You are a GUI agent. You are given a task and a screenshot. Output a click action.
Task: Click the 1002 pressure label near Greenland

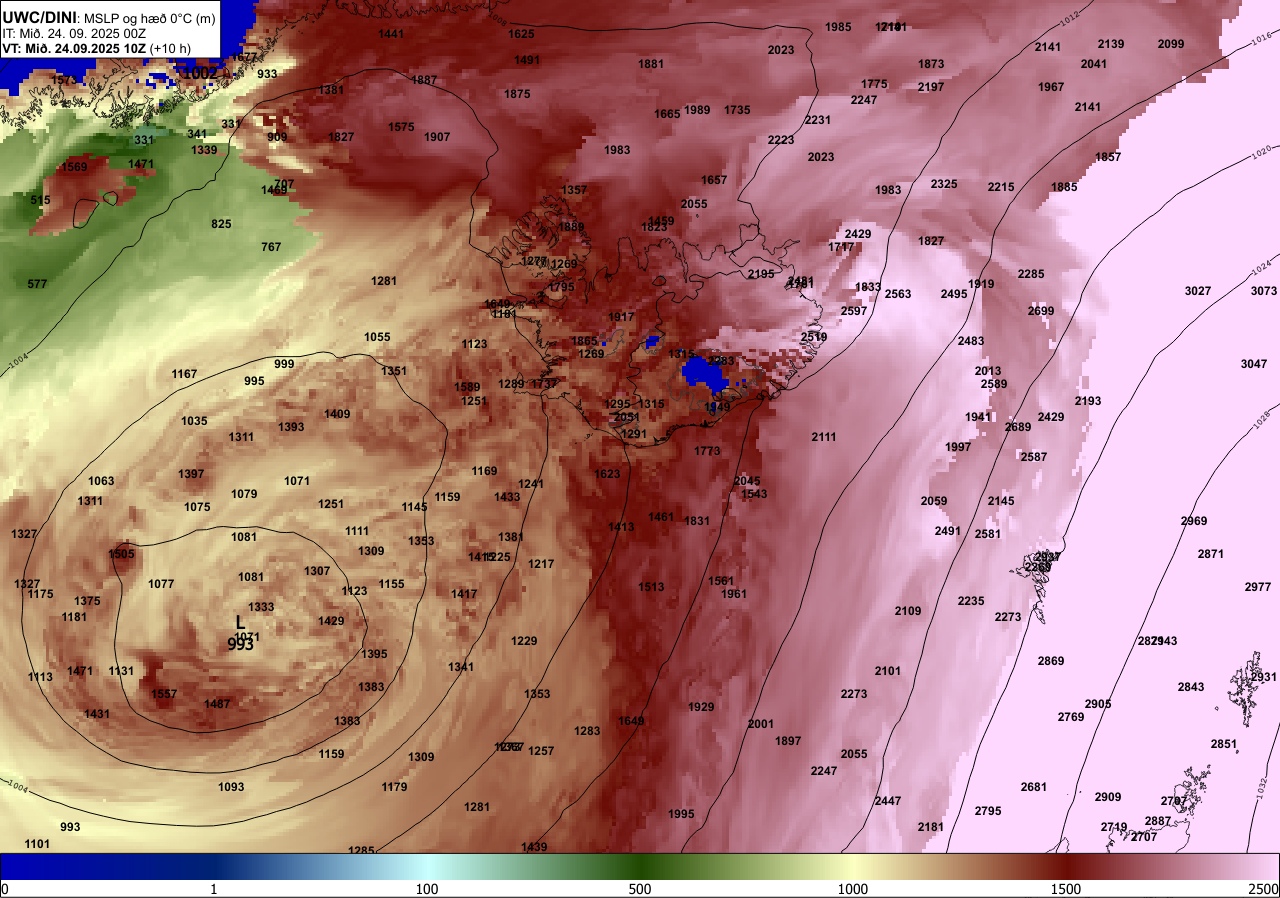click(200, 73)
